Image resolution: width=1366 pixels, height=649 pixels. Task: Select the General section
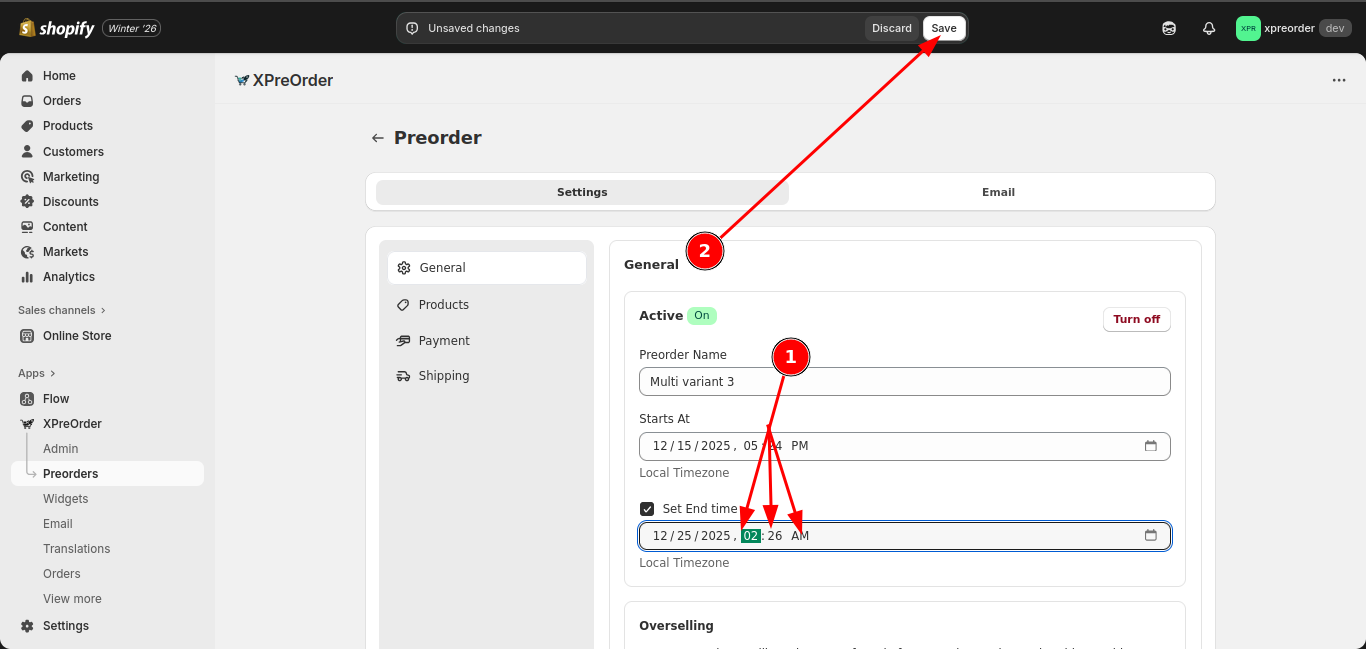(487, 268)
